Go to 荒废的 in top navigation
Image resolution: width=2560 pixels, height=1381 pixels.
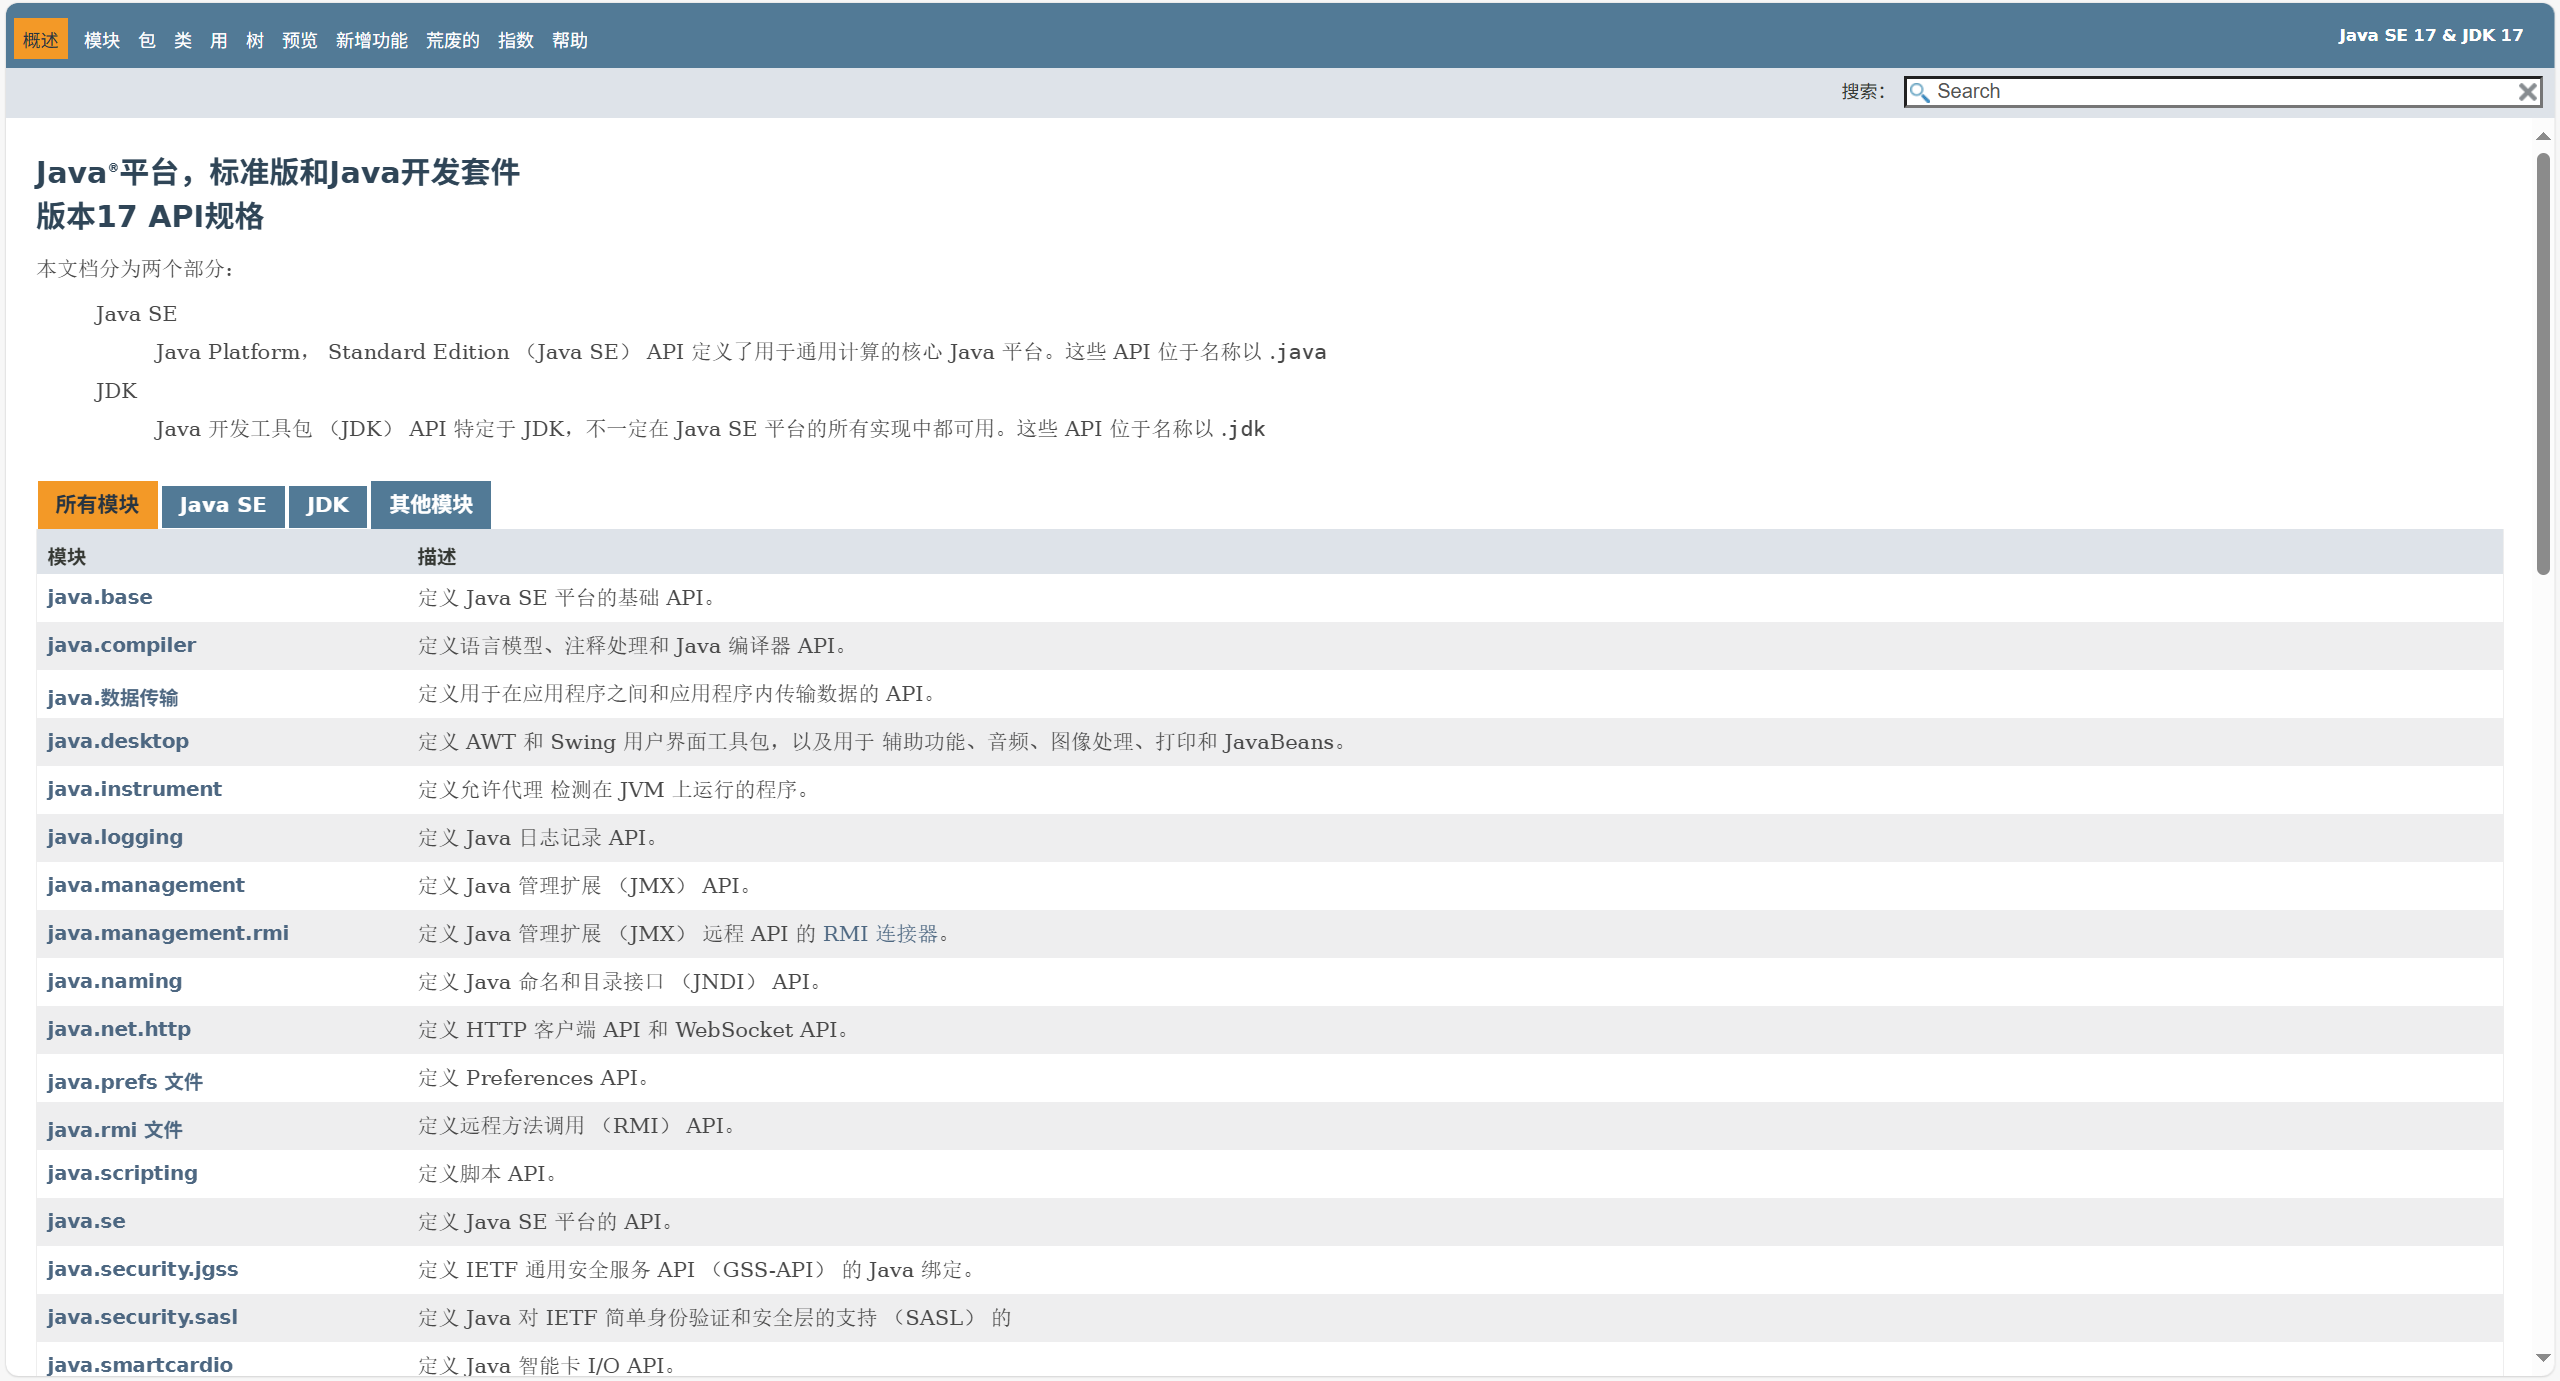[452, 40]
